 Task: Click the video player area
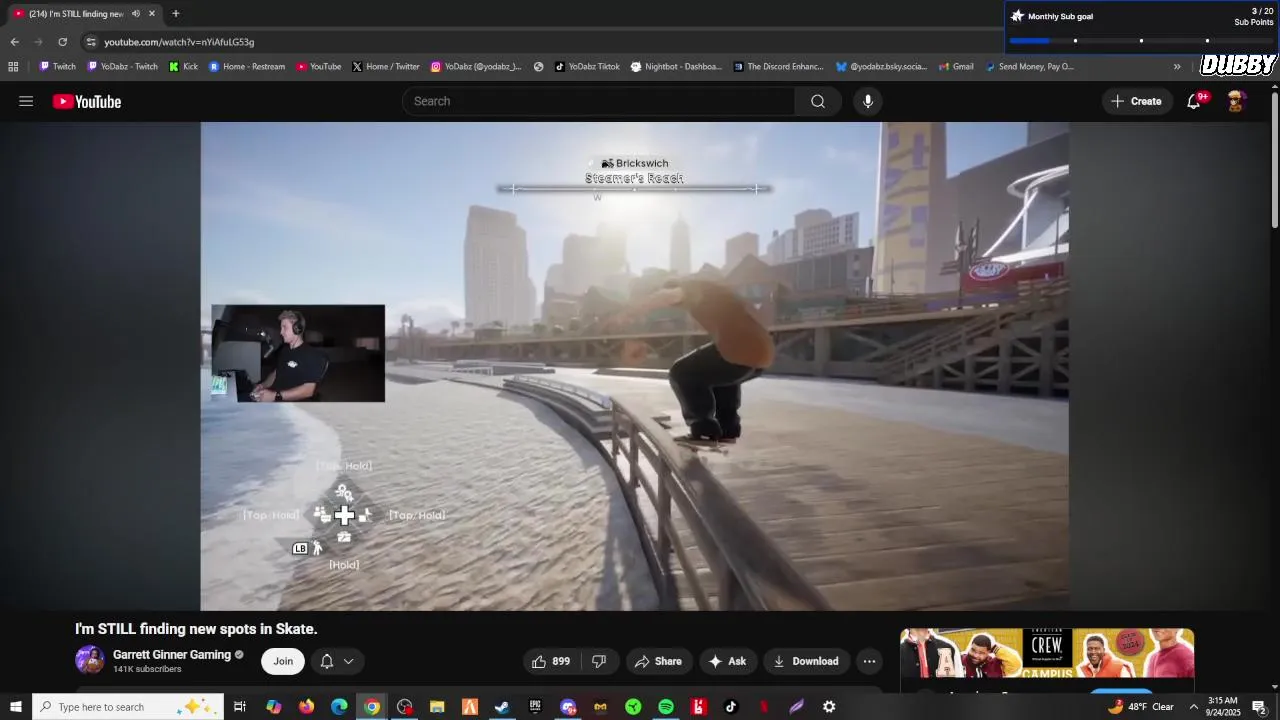point(634,366)
